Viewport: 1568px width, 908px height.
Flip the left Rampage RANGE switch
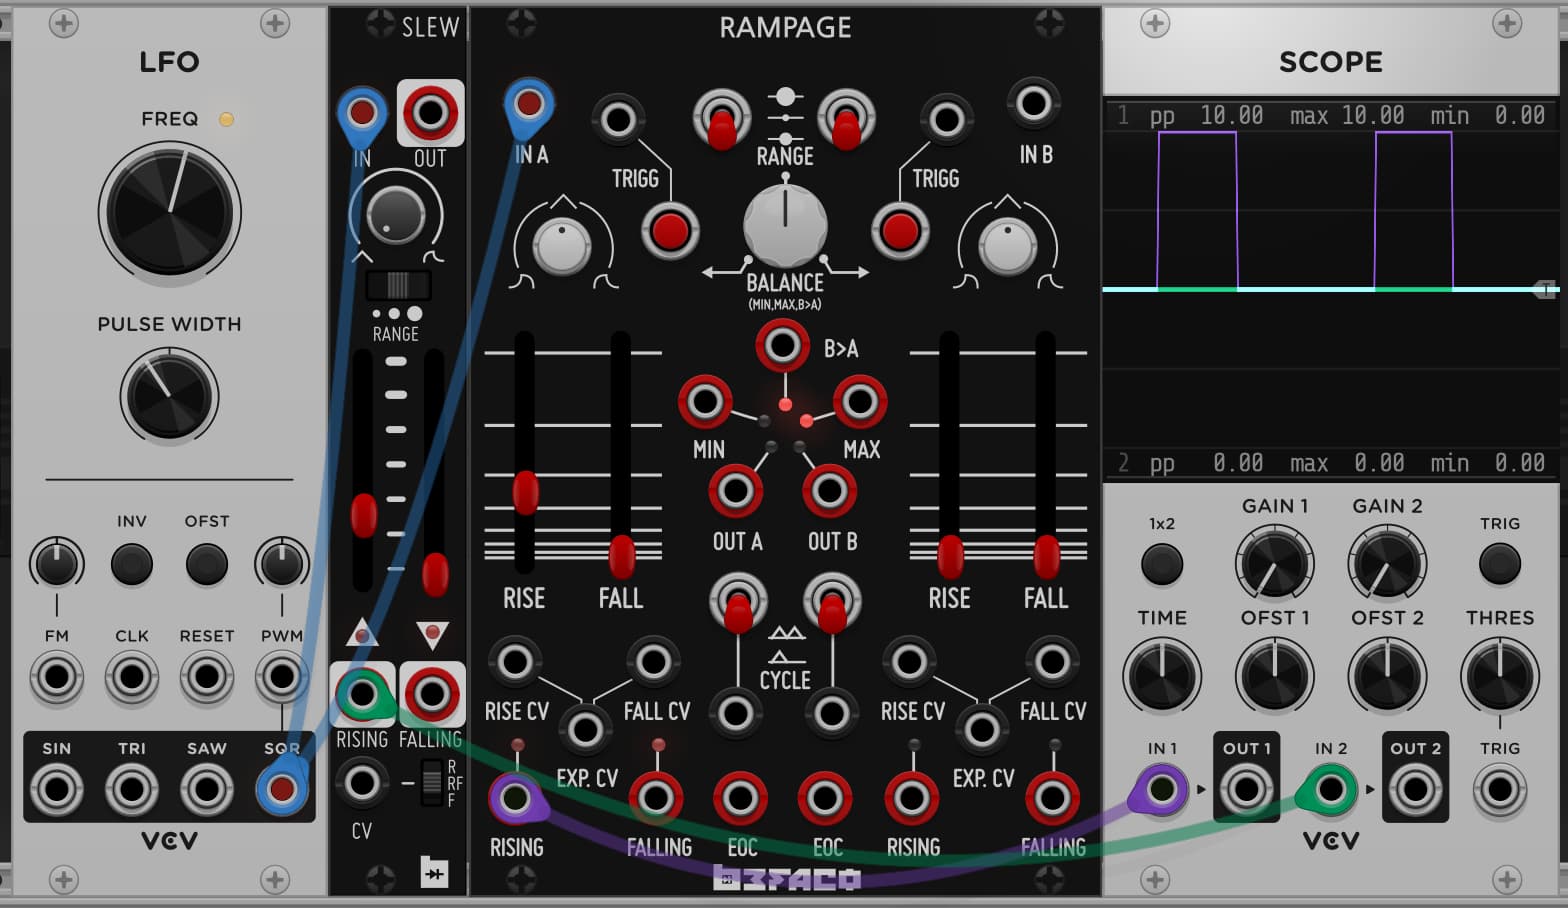[722, 120]
